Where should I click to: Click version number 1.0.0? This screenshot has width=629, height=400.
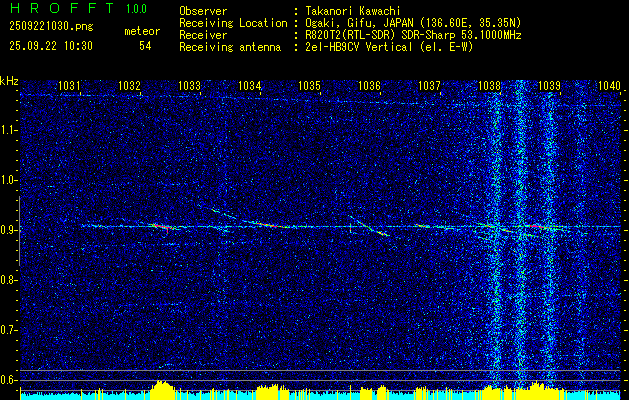[x=136, y=9]
